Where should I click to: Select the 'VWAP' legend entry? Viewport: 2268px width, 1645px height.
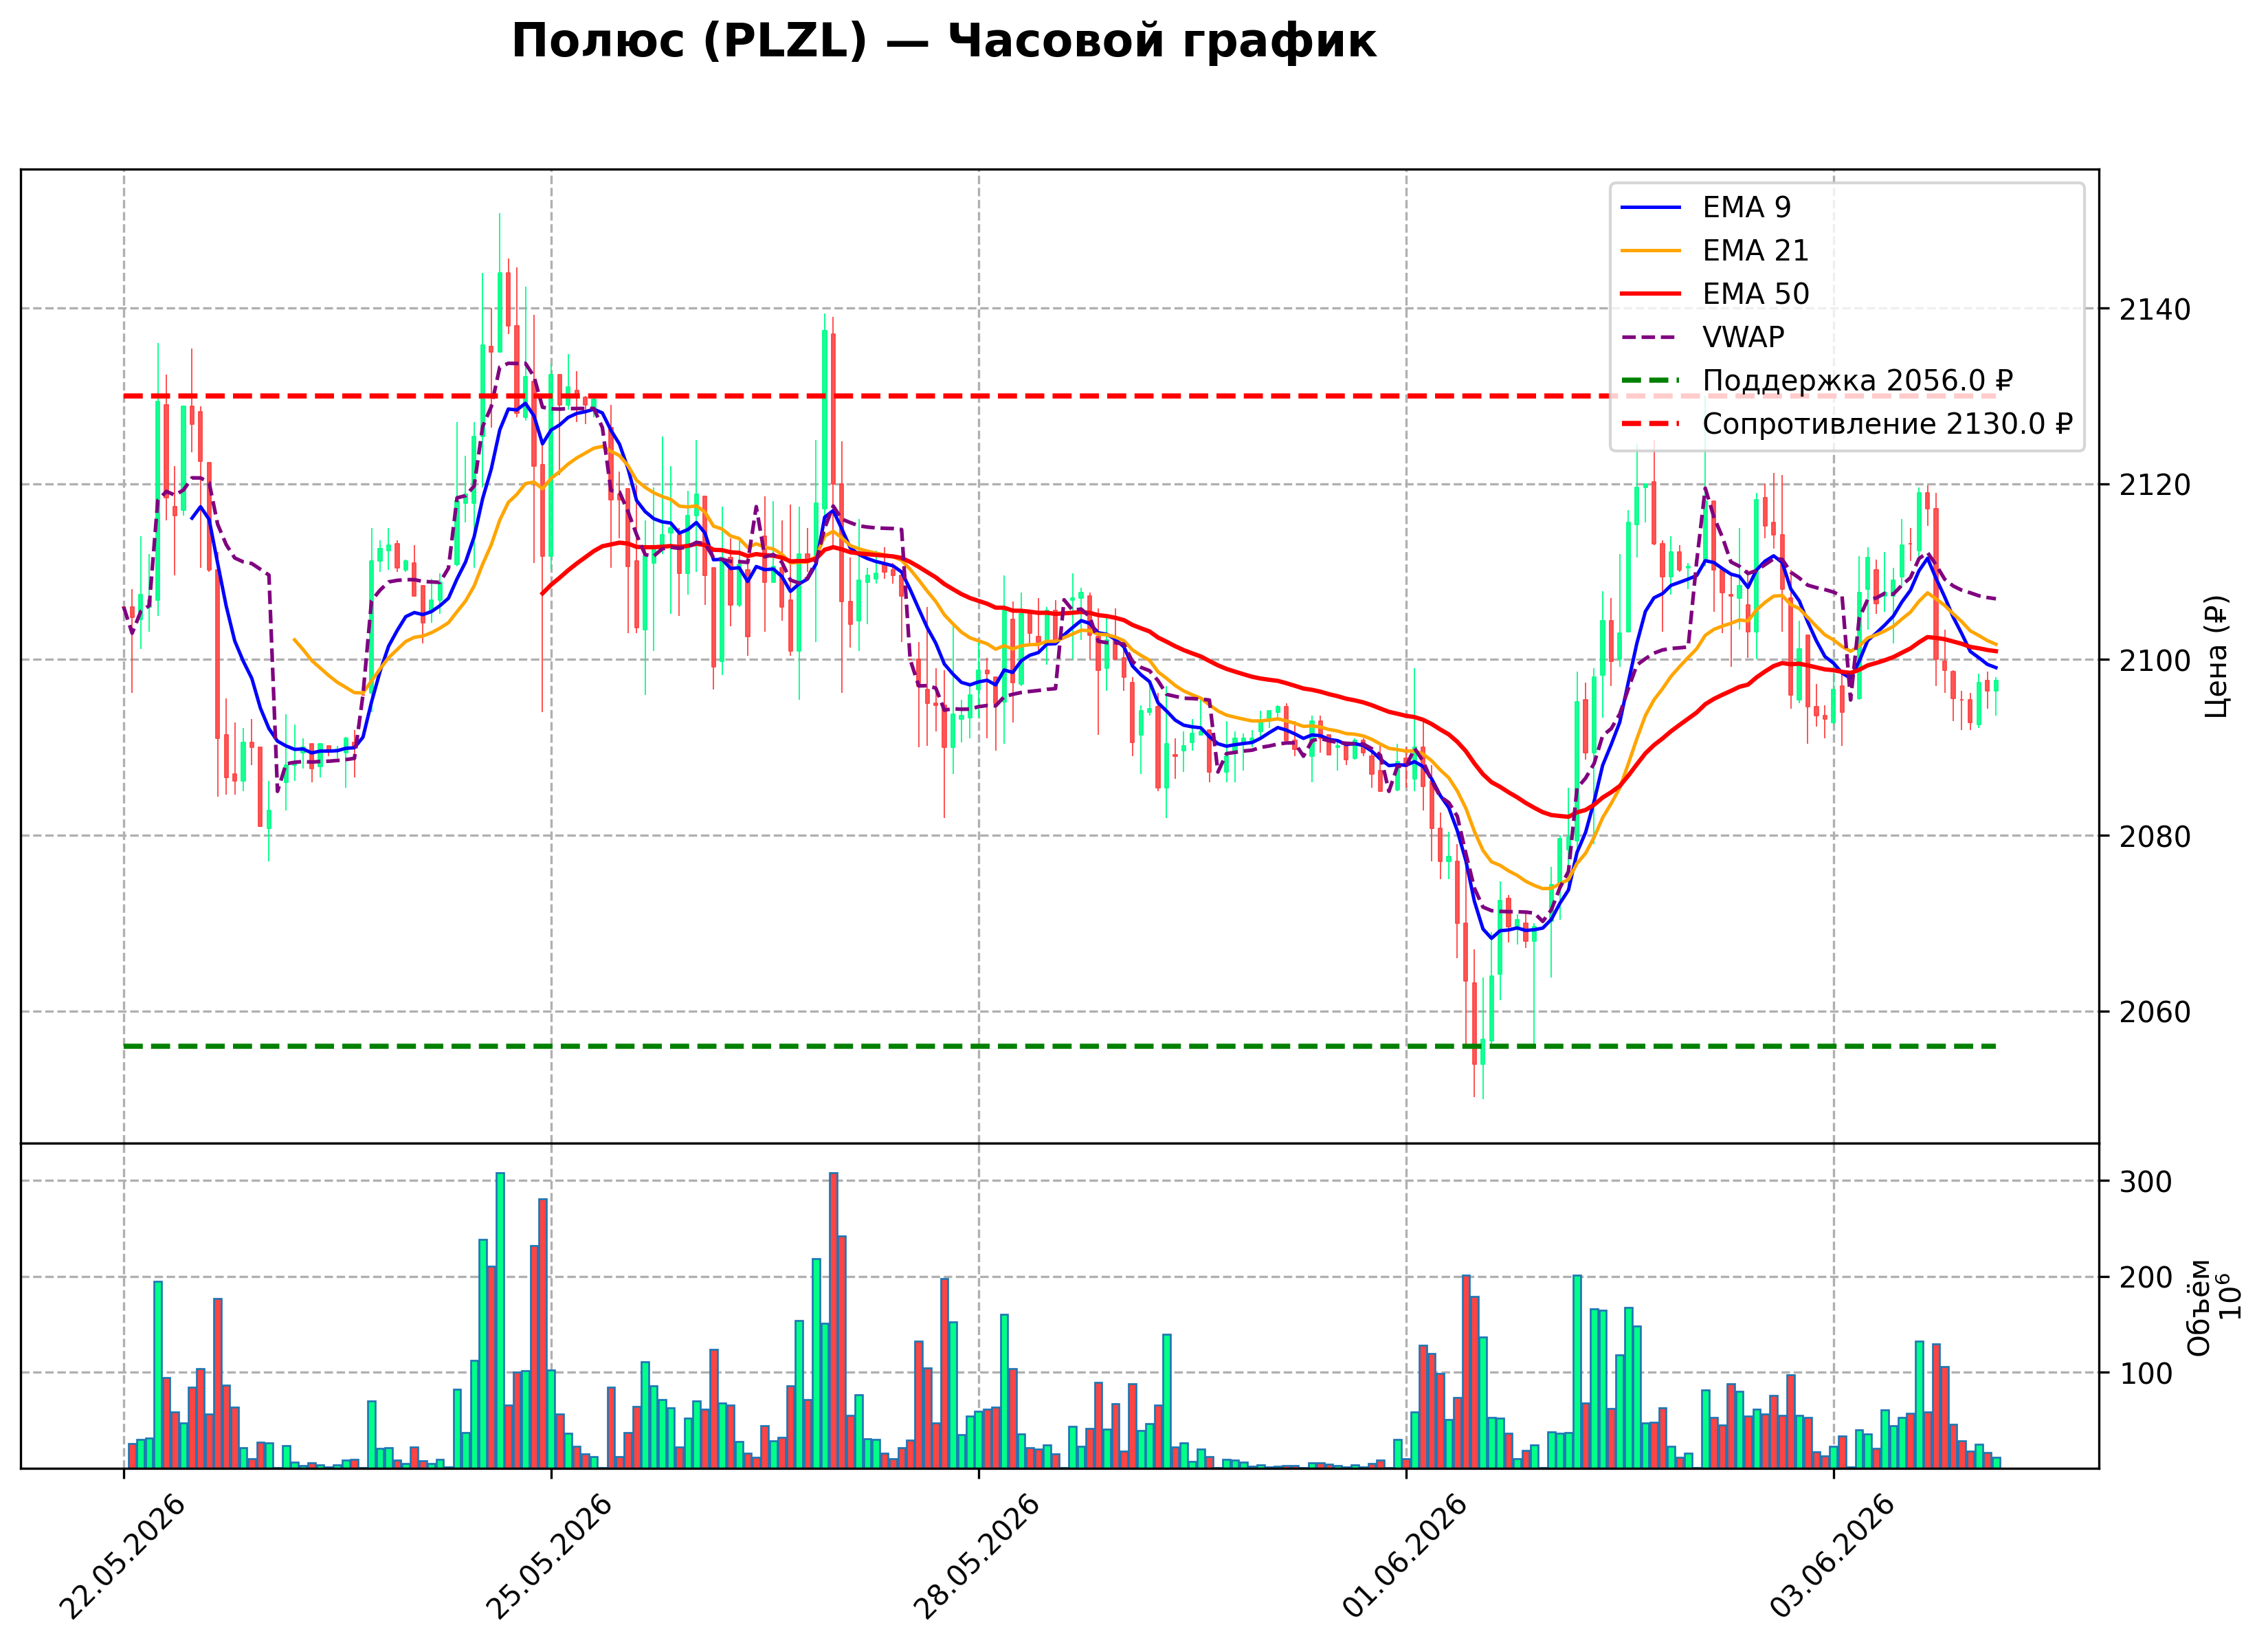[x=1743, y=337]
